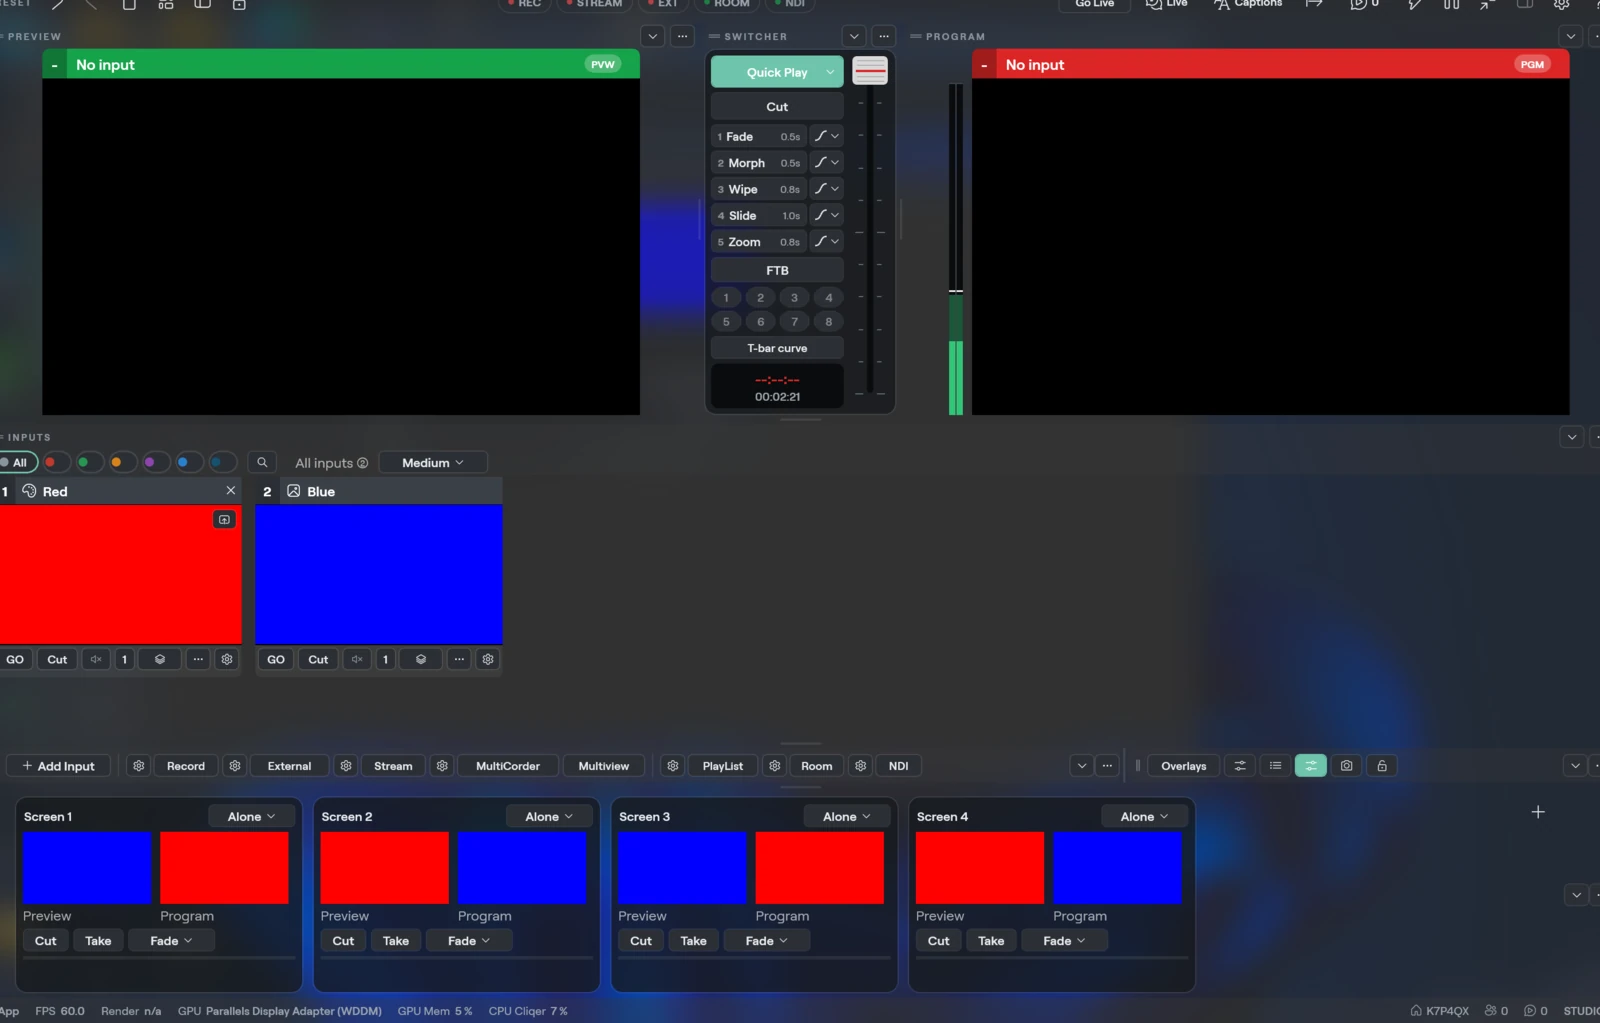Click Screen 3 Preview blue thumbnail
The image size is (1600, 1023).
tap(682, 867)
